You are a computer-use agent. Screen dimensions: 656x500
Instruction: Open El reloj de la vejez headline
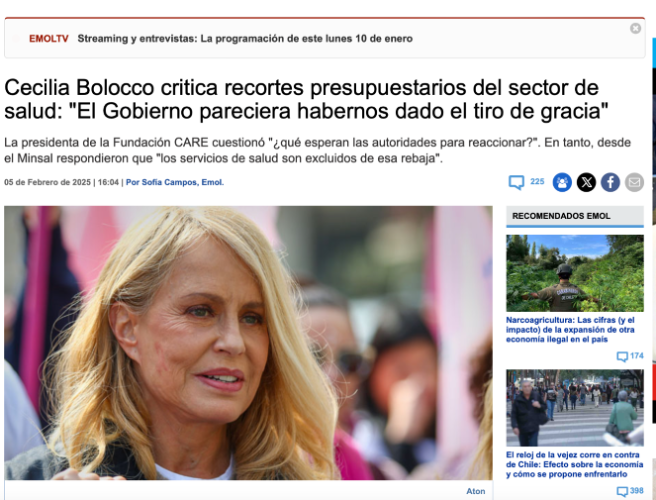tap(574, 464)
